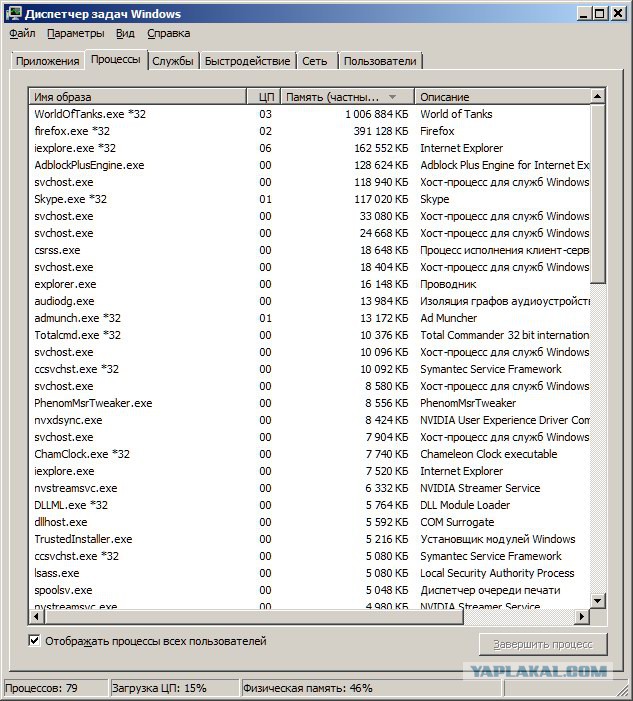Open the Справка menu

(x=169, y=34)
